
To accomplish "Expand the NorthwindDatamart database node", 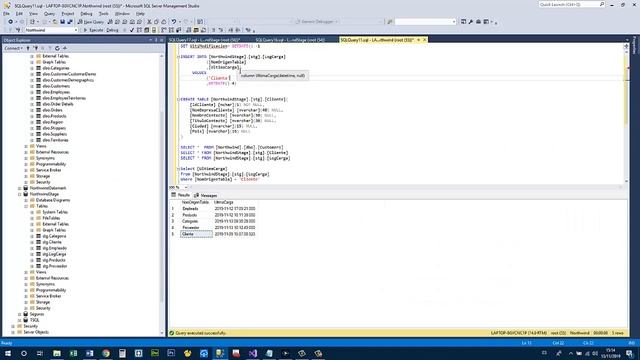I will [20, 188].
